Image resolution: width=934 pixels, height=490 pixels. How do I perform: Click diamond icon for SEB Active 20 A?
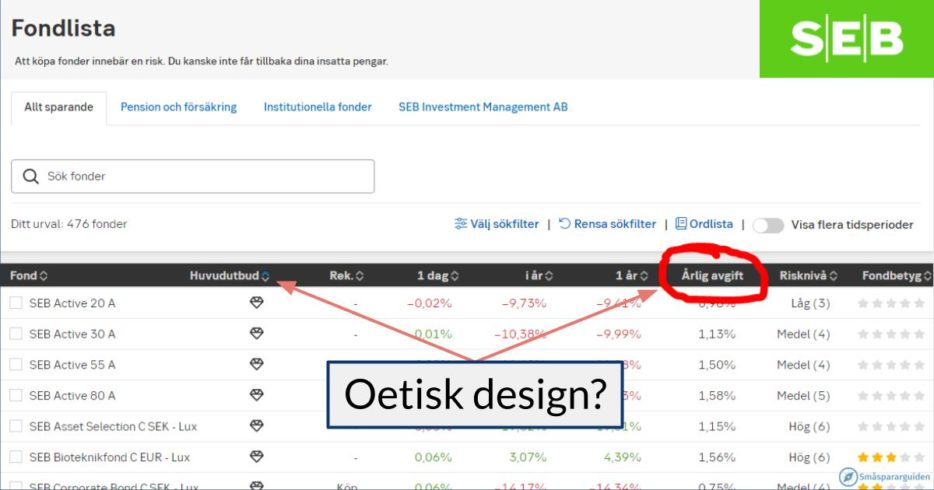coord(257,302)
